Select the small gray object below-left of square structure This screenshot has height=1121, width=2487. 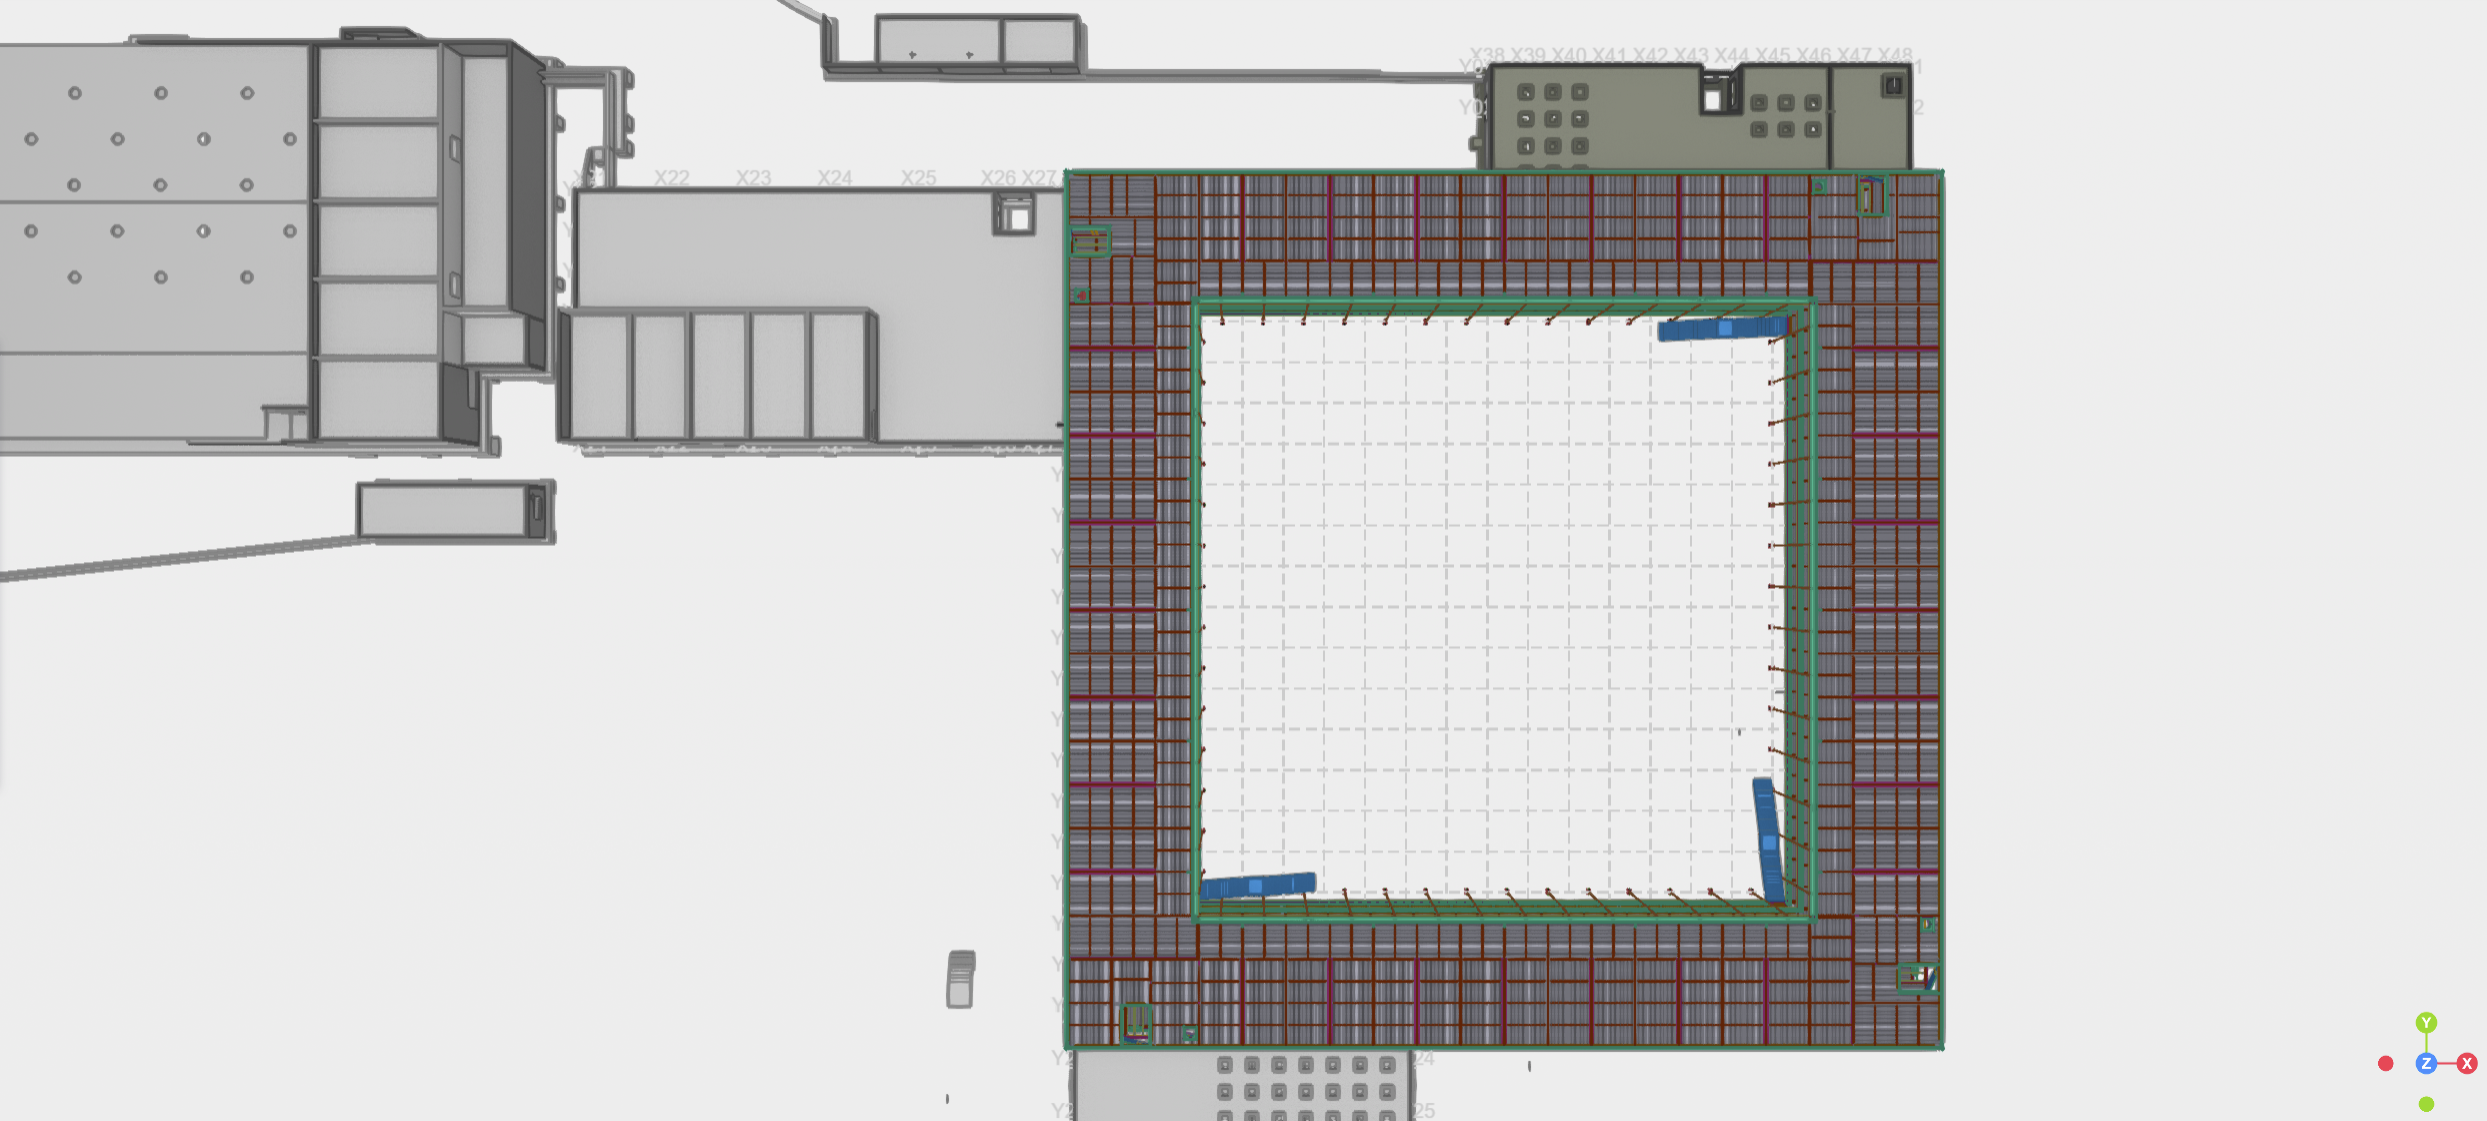[x=960, y=979]
